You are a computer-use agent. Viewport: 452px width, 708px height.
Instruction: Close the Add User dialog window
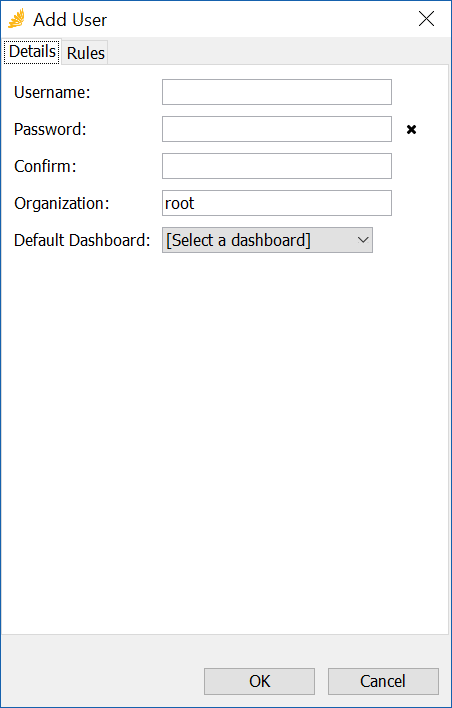pyautogui.click(x=426, y=19)
